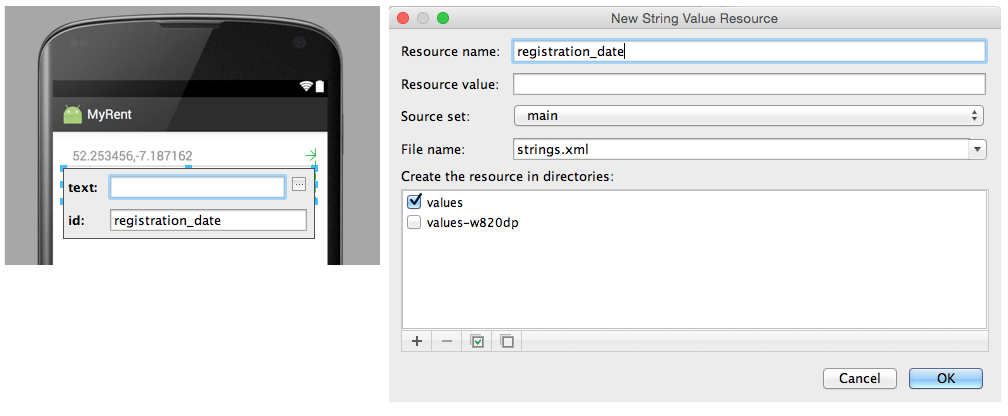Focus the empty Resource value field

click(x=749, y=84)
